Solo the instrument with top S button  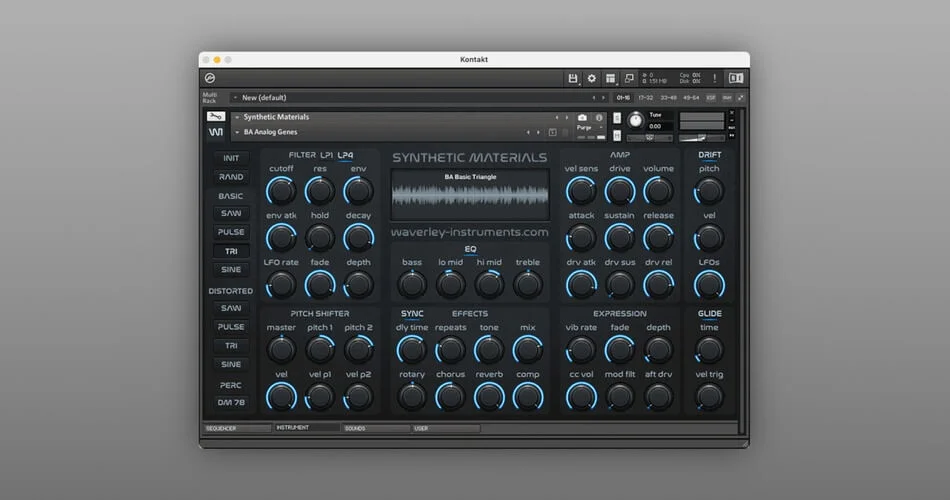tap(617, 118)
